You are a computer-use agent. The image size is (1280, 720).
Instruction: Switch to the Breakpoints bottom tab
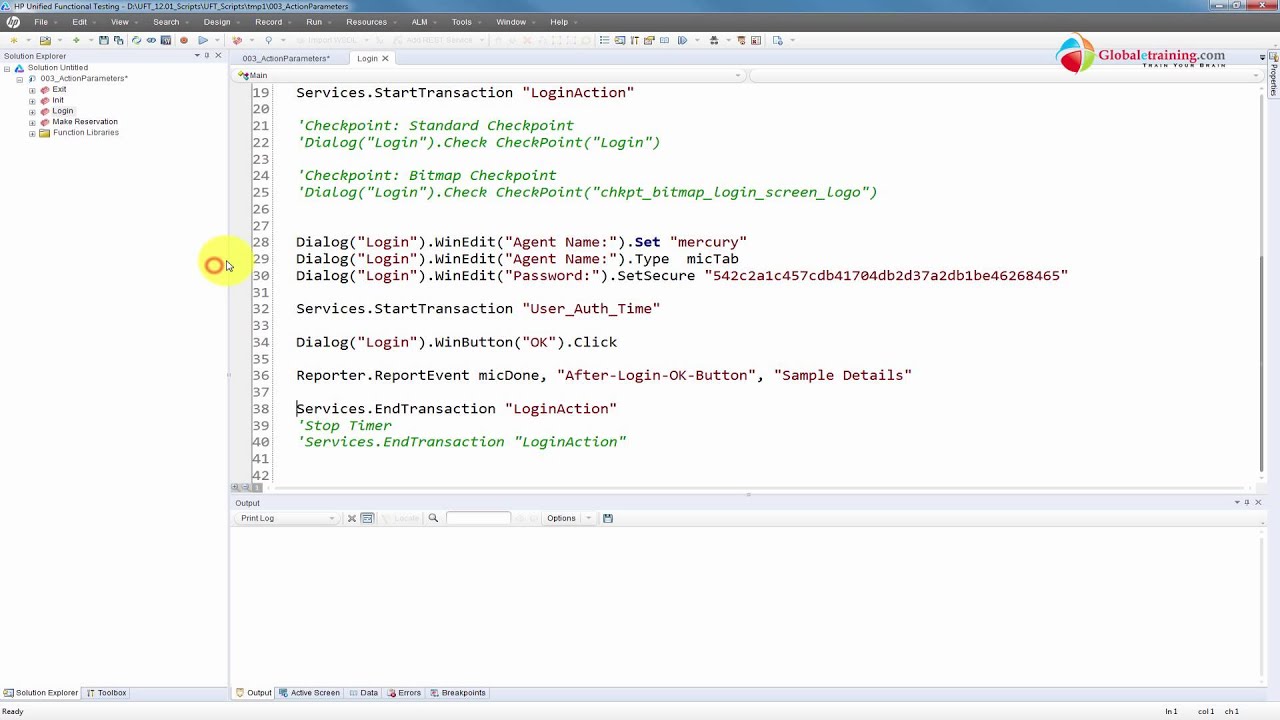458,693
